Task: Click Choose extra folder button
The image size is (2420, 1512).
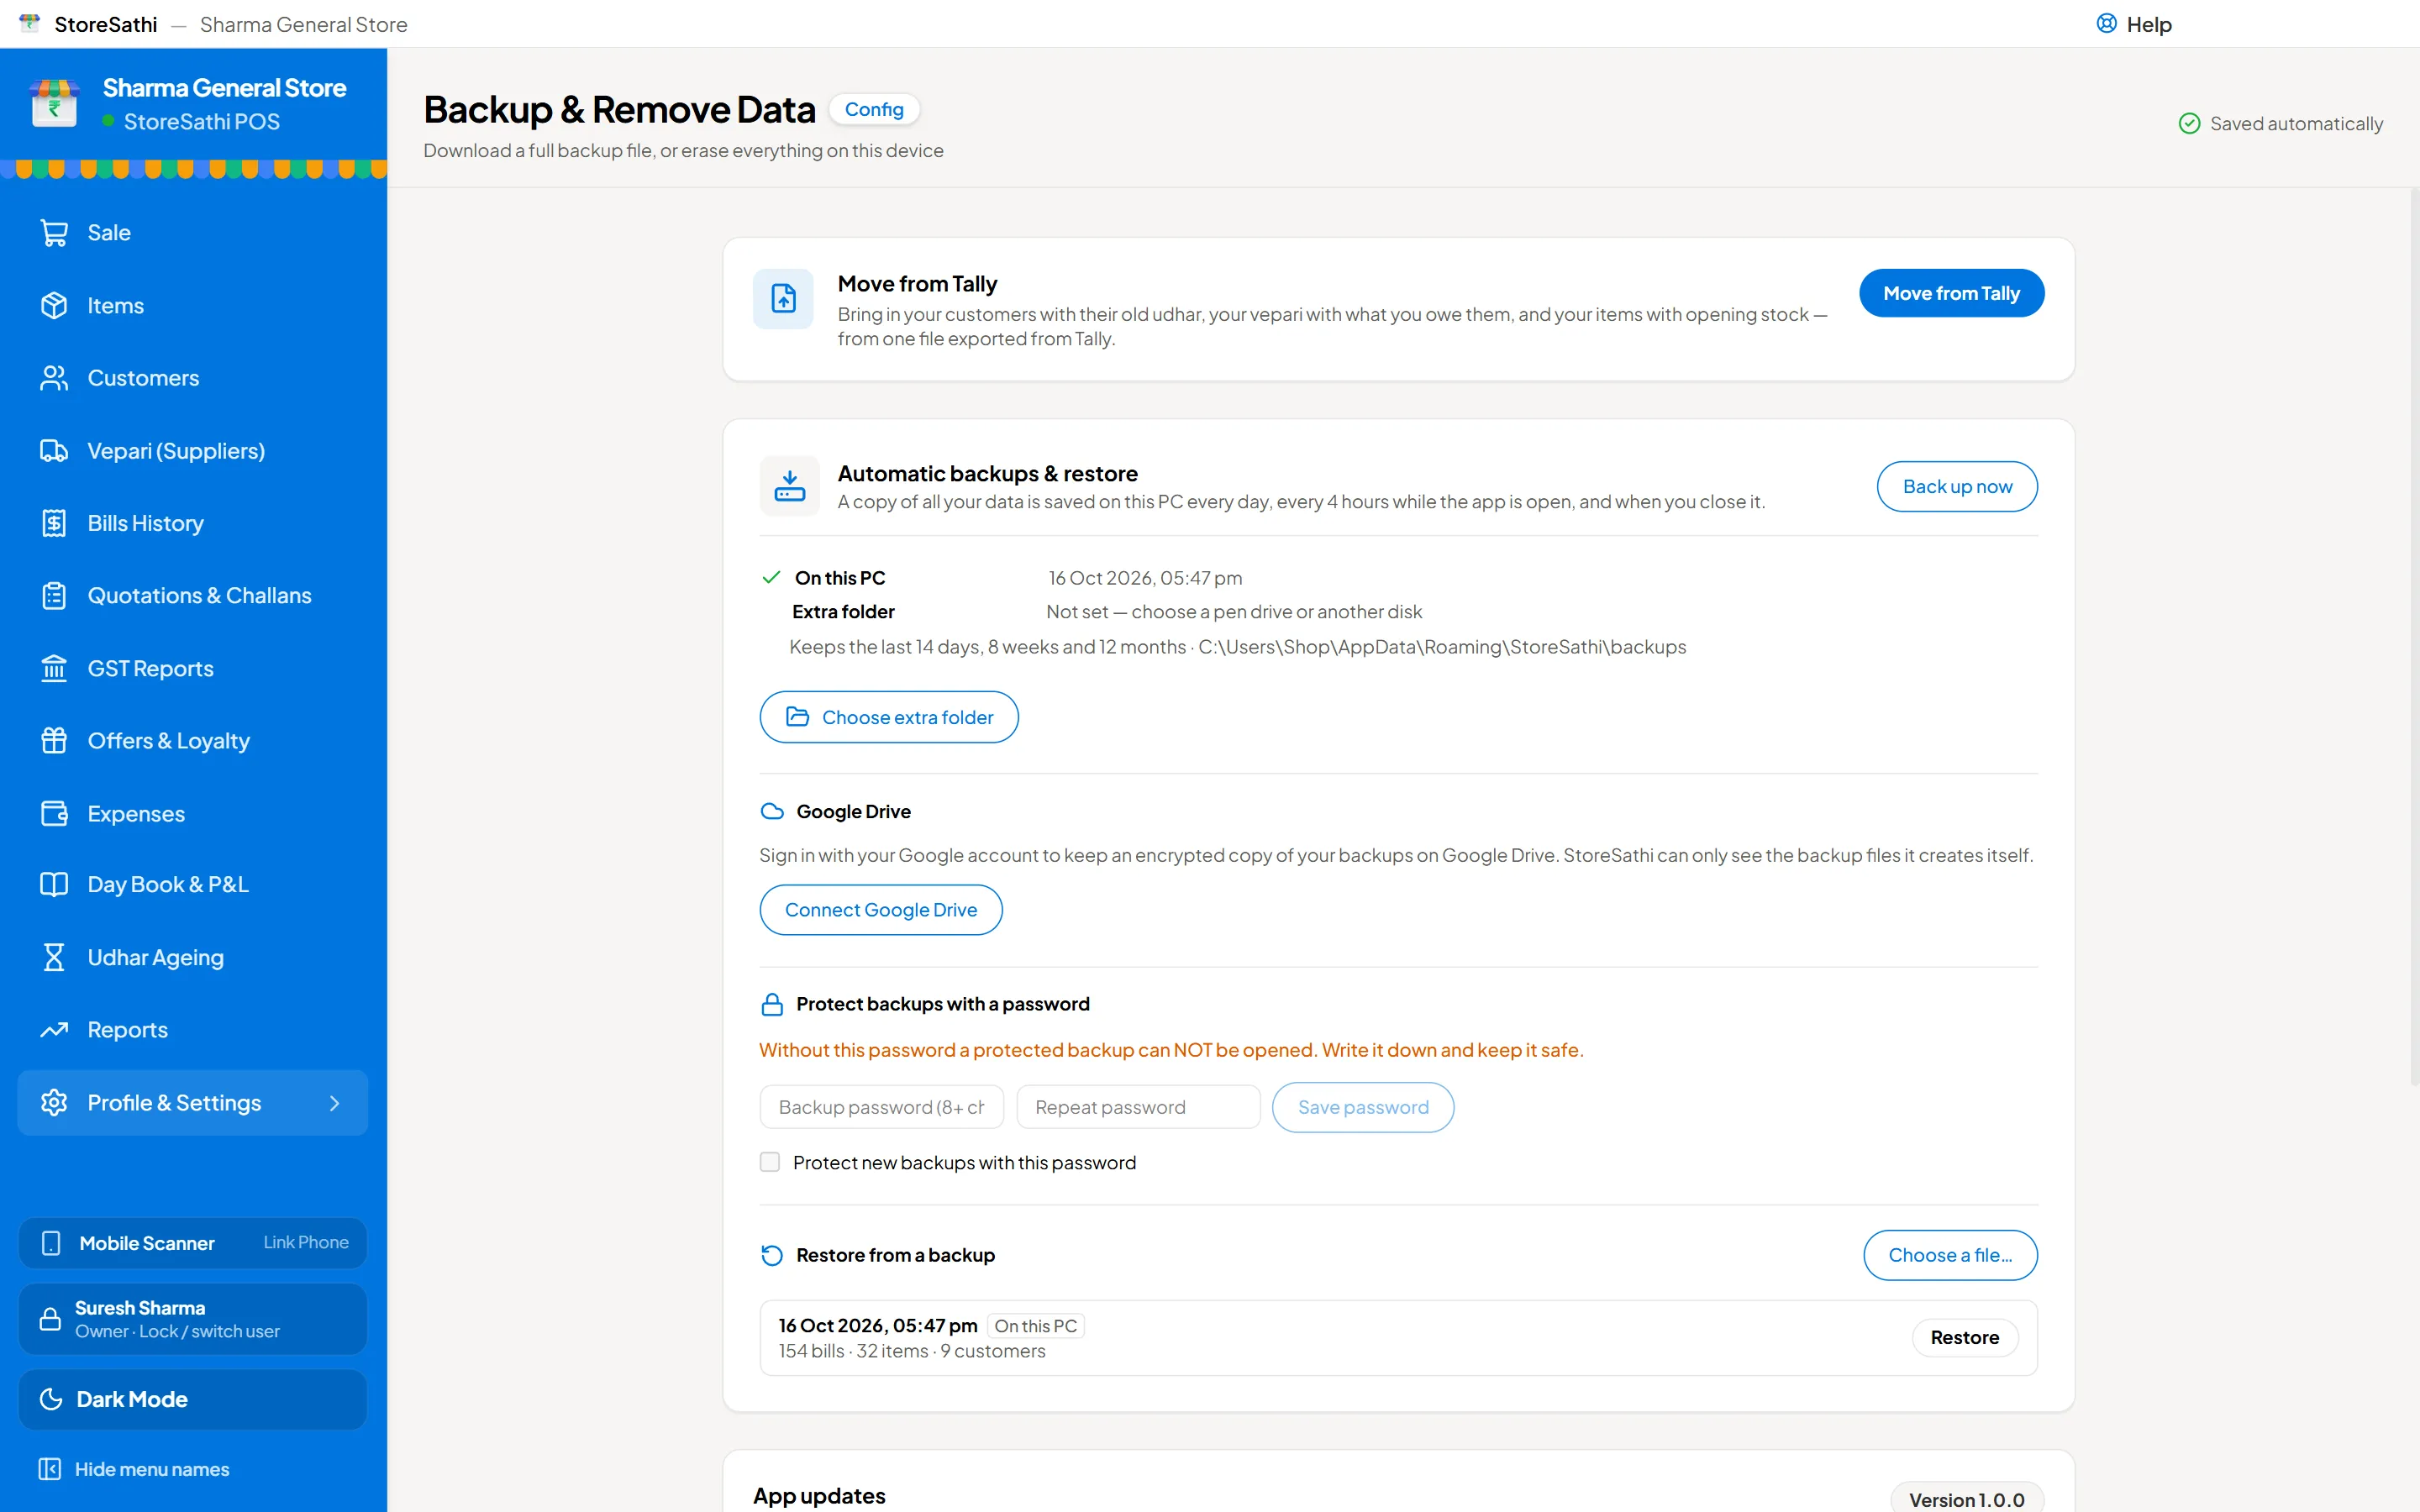Action: tap(889, 717)
